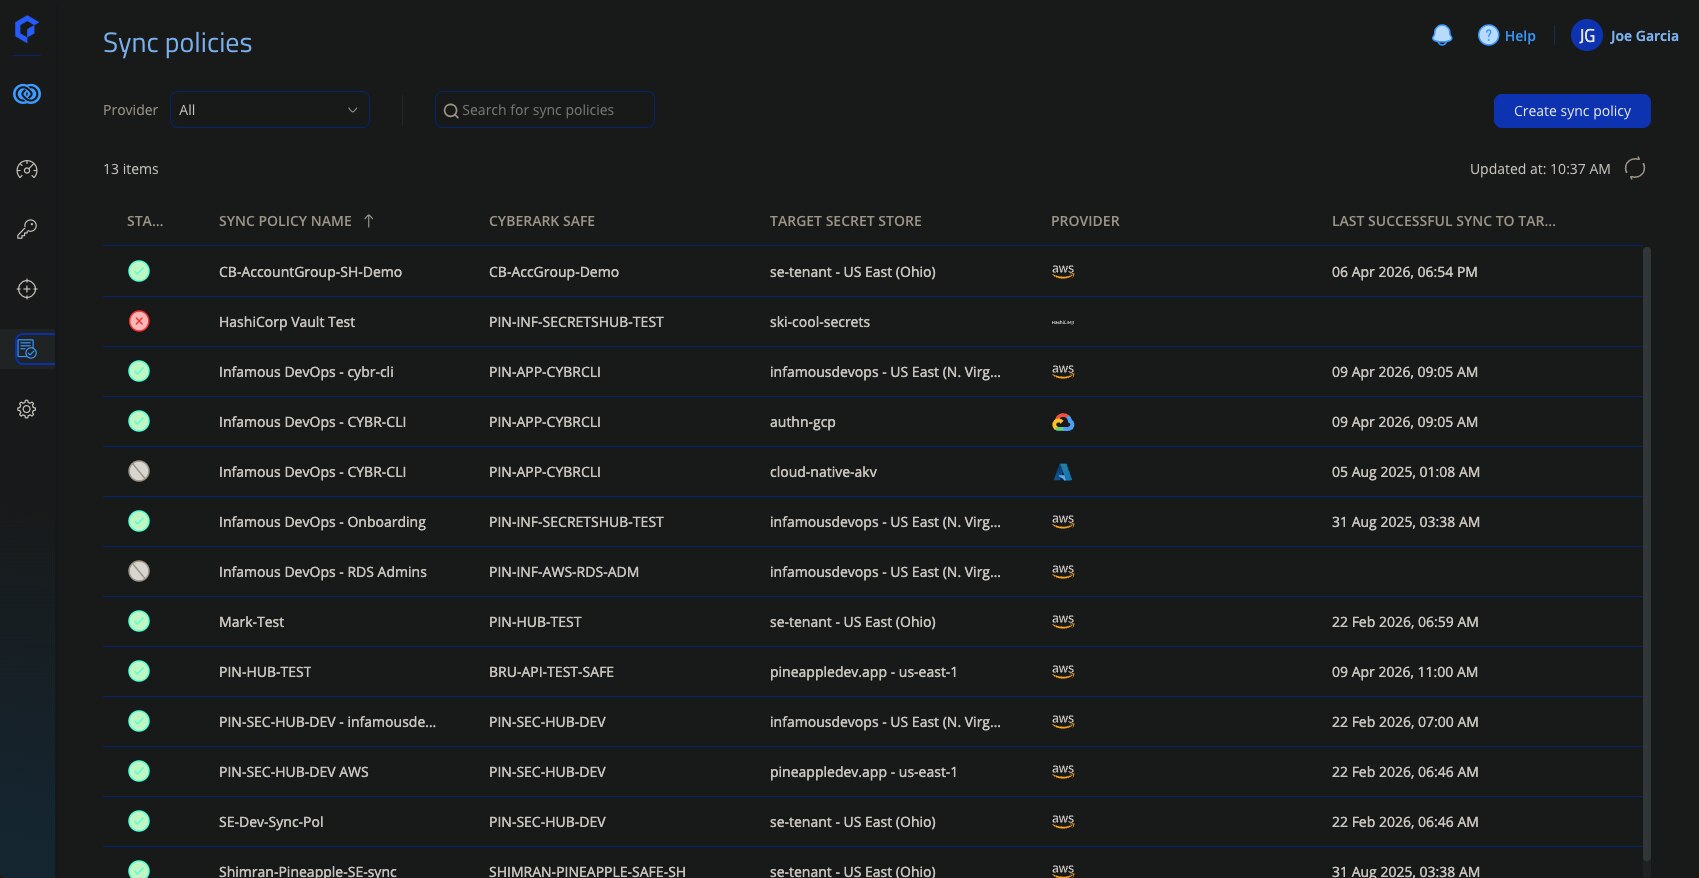Click the Provider column header
Viewport: 1699px width, 878px height.
click(1085, 221)
